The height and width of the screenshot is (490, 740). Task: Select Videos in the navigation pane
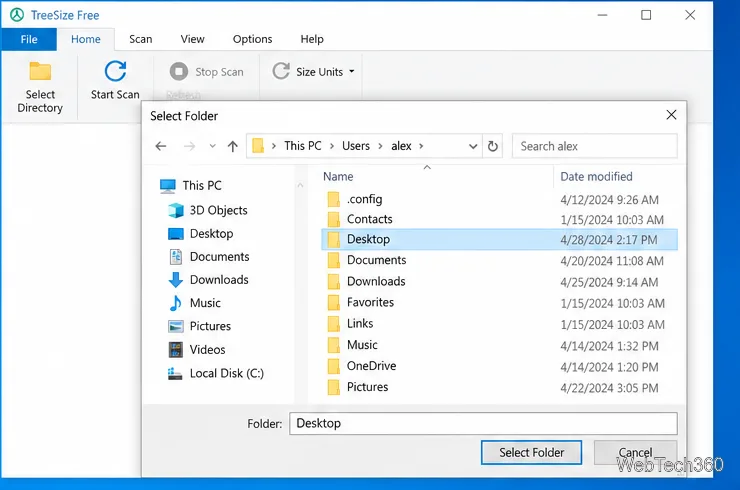pos(197,350)
